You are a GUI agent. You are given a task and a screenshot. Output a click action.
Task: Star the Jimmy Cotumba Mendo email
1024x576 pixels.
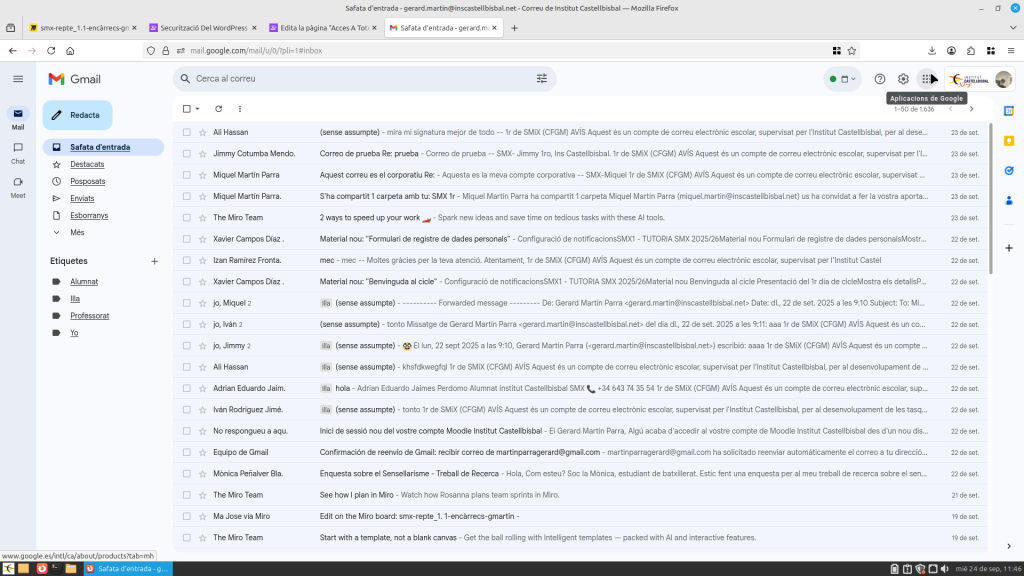(x=202, y=153)
